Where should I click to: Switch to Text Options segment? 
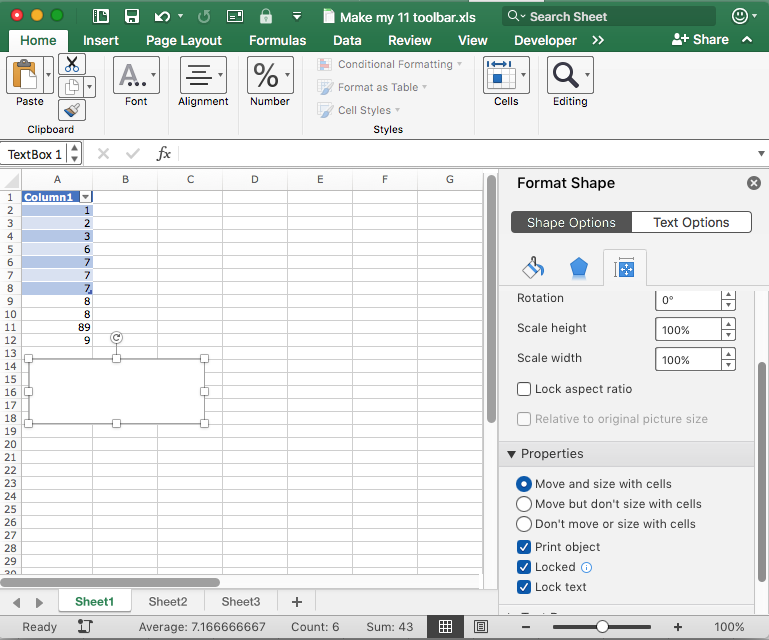(691, 222)
